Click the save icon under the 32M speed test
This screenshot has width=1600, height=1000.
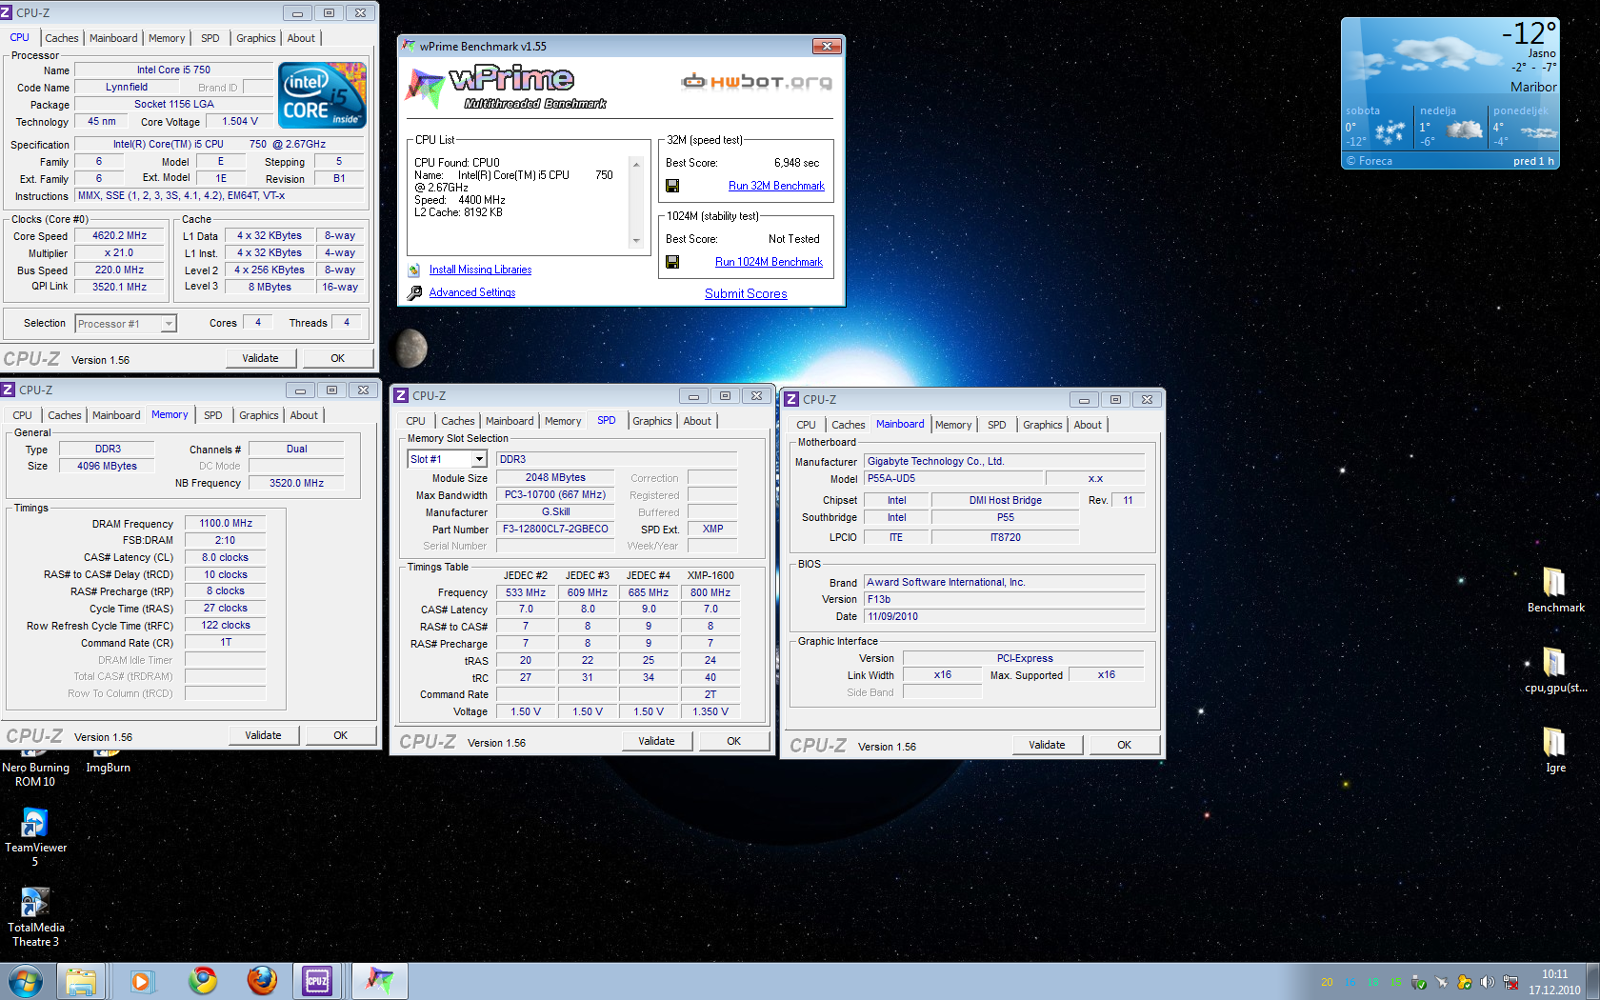tap(672, 186)
